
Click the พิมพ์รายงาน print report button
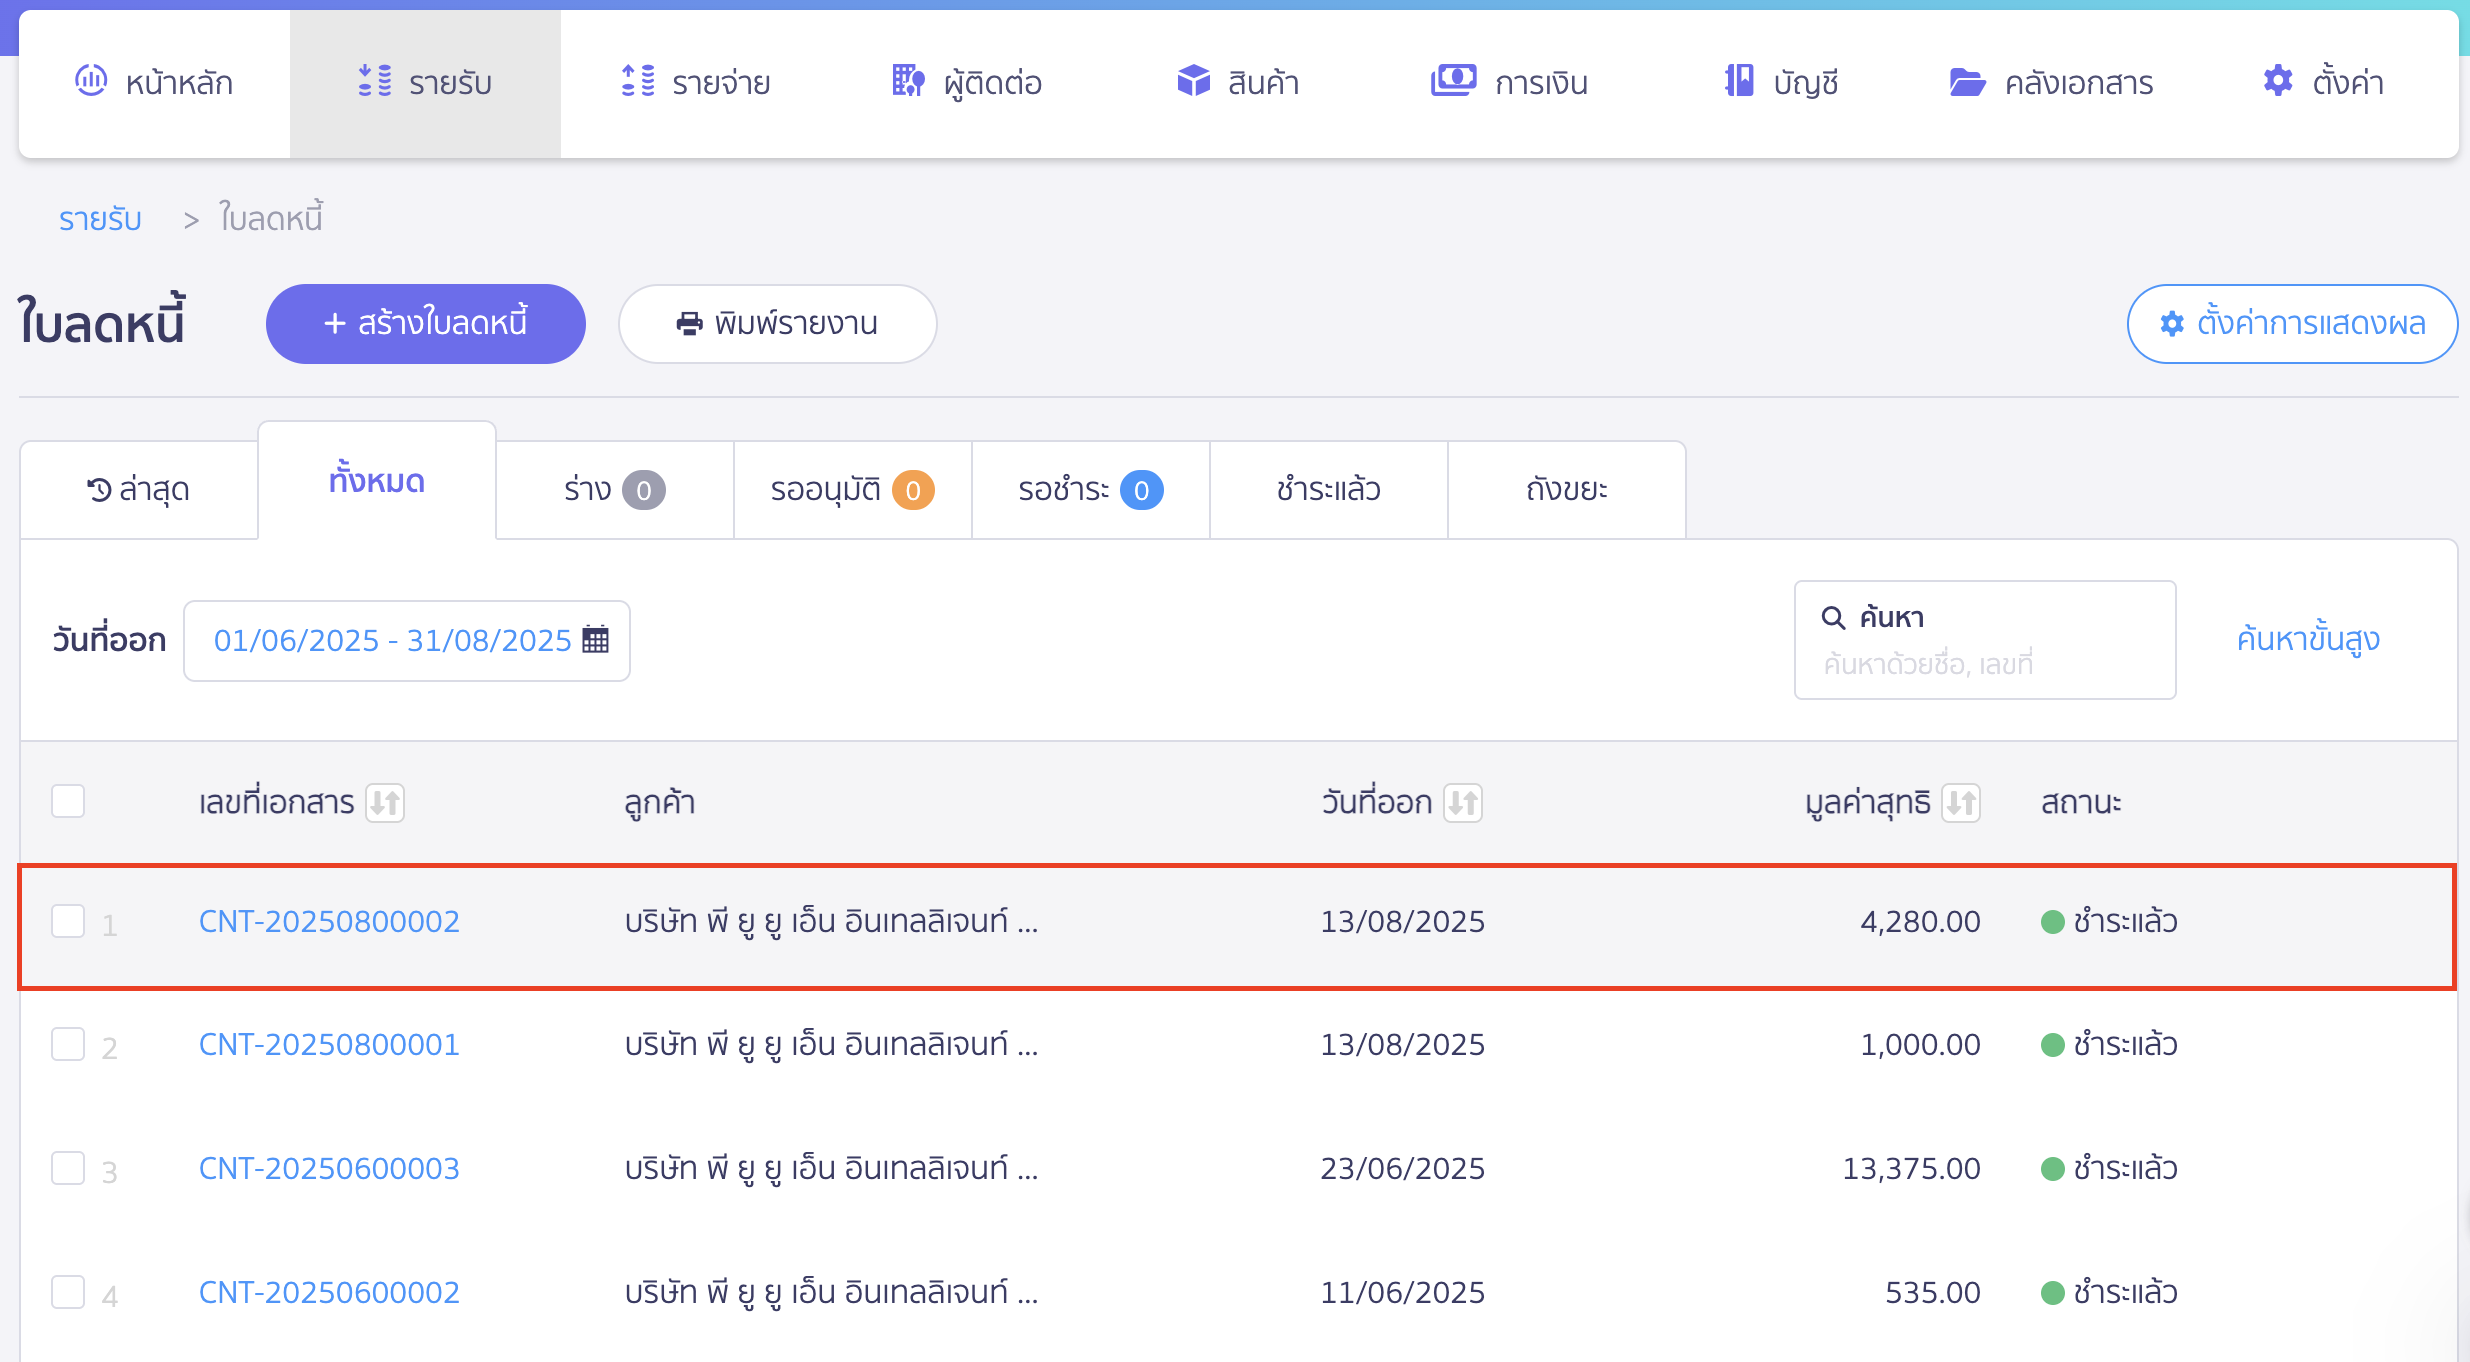click(778, 324)
